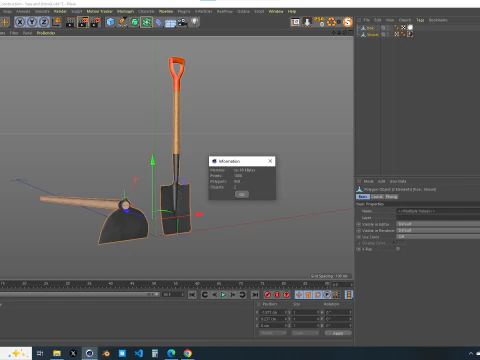Enable the X-Ray checkbox
Screen dimensions: 480x360
(x=398, y=249)
